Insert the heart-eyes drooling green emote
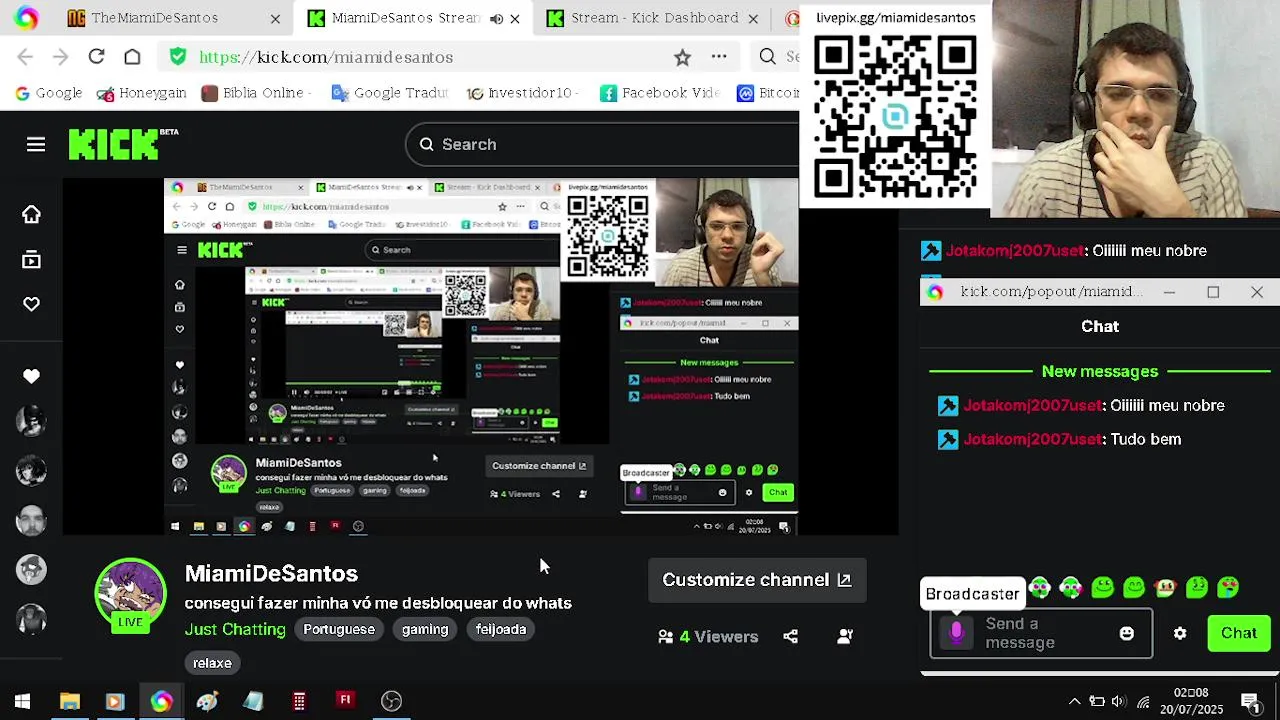This screenshot has height=720, width=1280. (x=1228, y=588)
